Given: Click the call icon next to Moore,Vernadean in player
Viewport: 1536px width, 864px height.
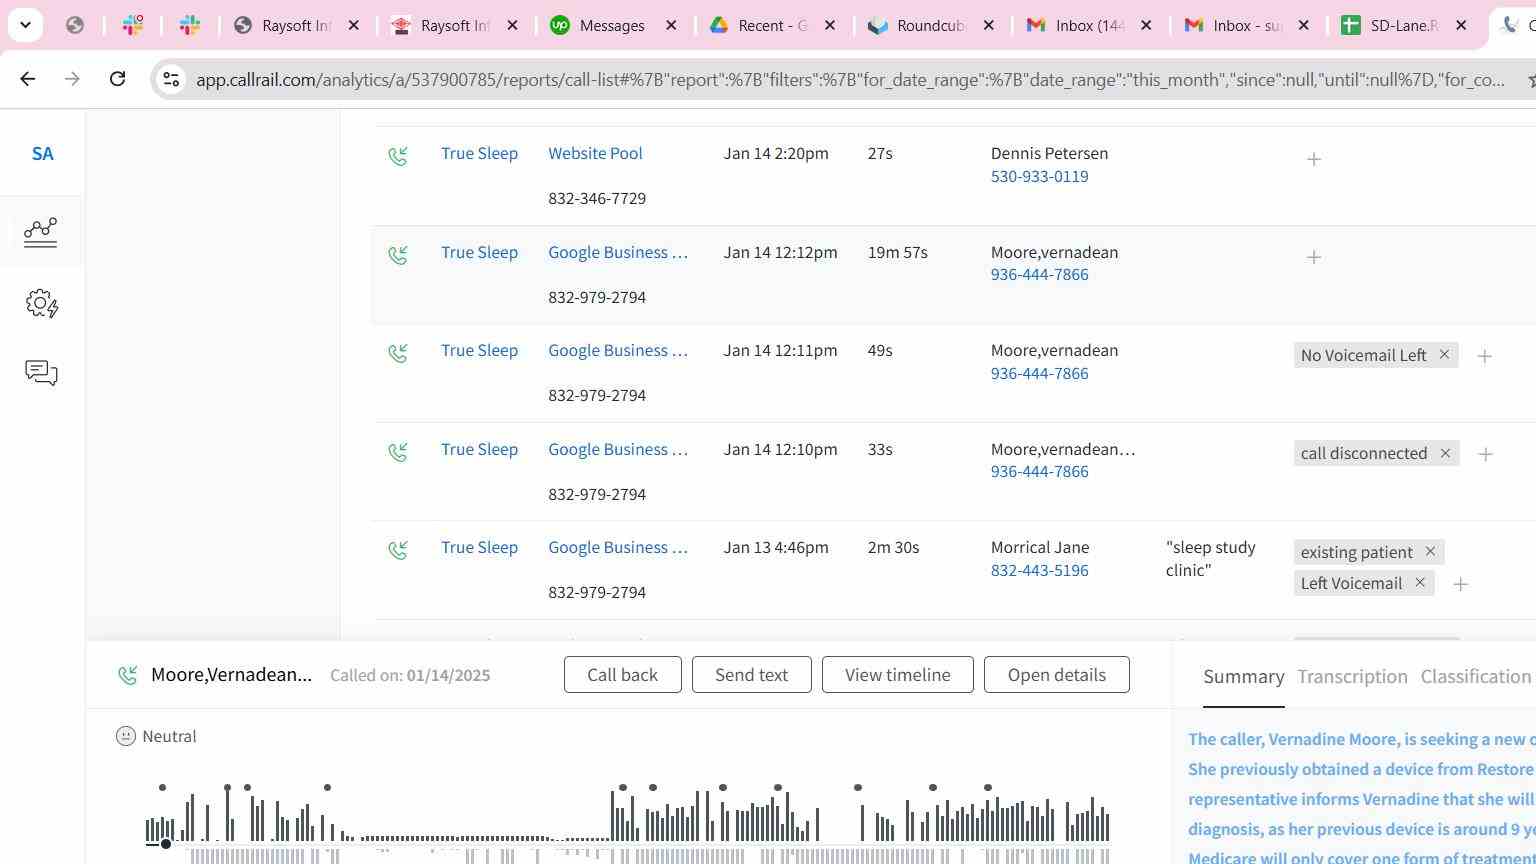Looking at the screenshot, I should point(127,675).
